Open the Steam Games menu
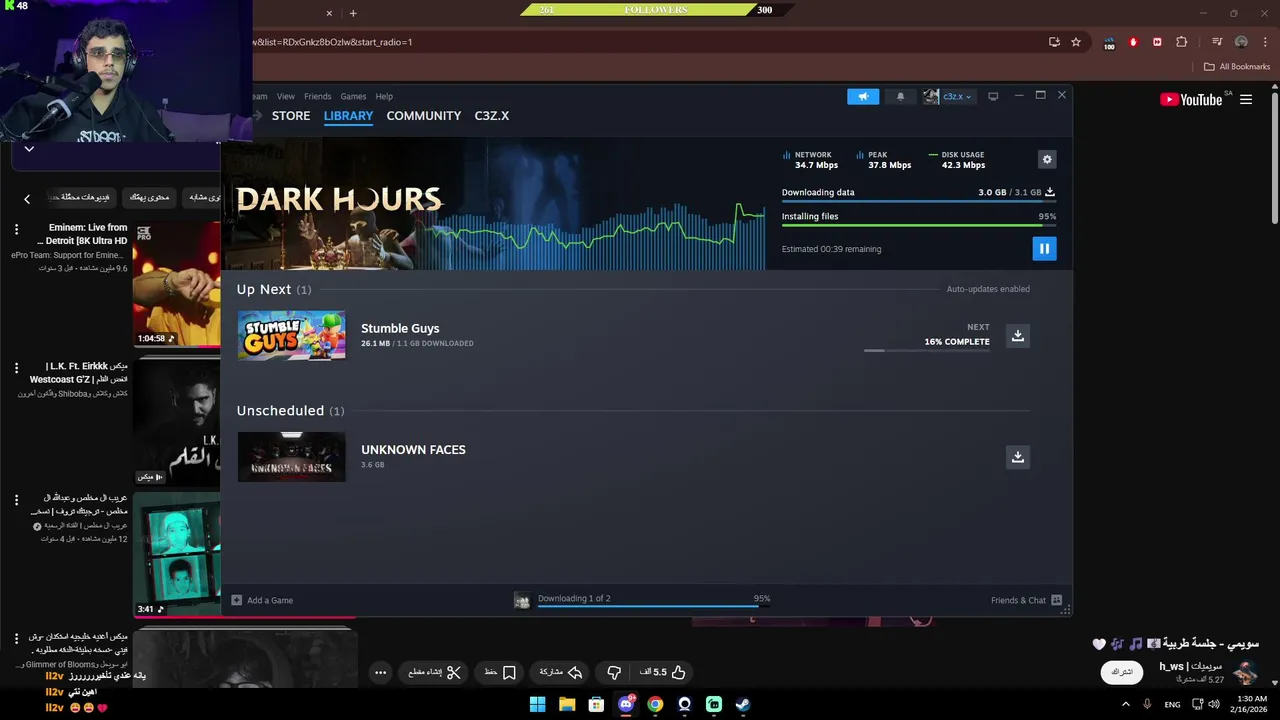1280x720 pixels. pyautogui.click(x=353, y=96)
